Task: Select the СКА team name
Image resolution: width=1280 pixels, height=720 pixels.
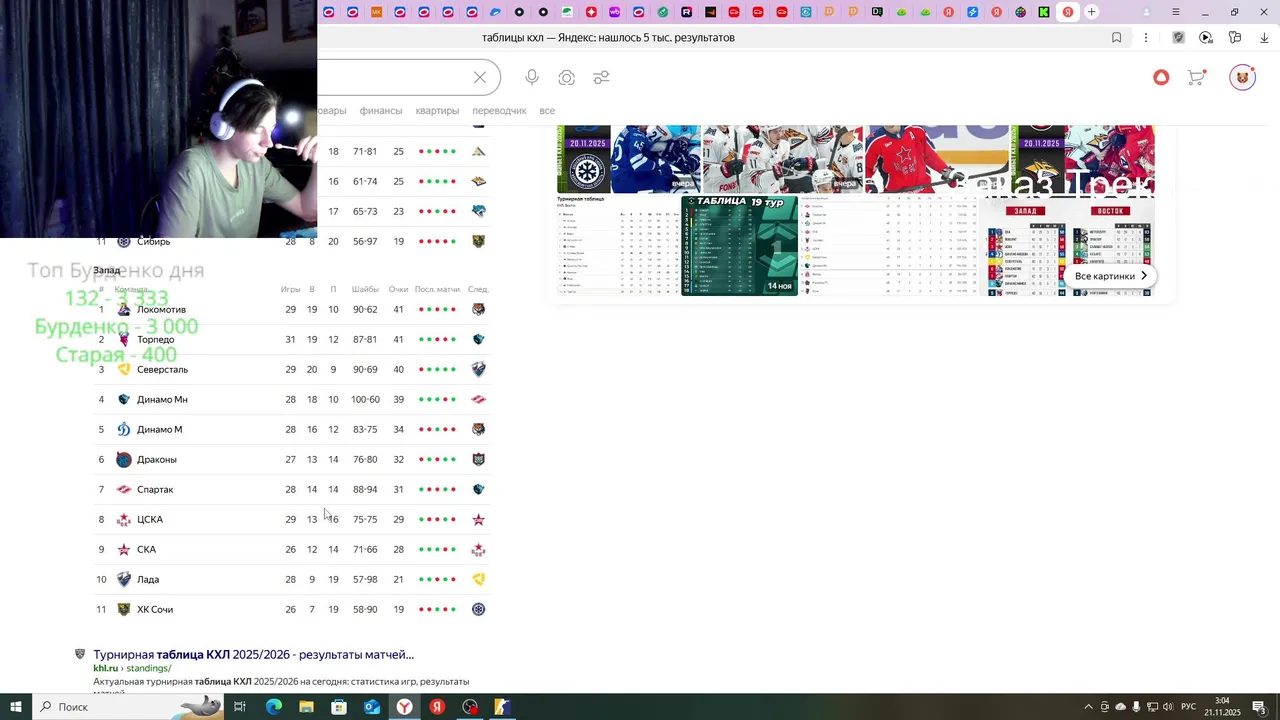Action: click(x=146, y=550)
